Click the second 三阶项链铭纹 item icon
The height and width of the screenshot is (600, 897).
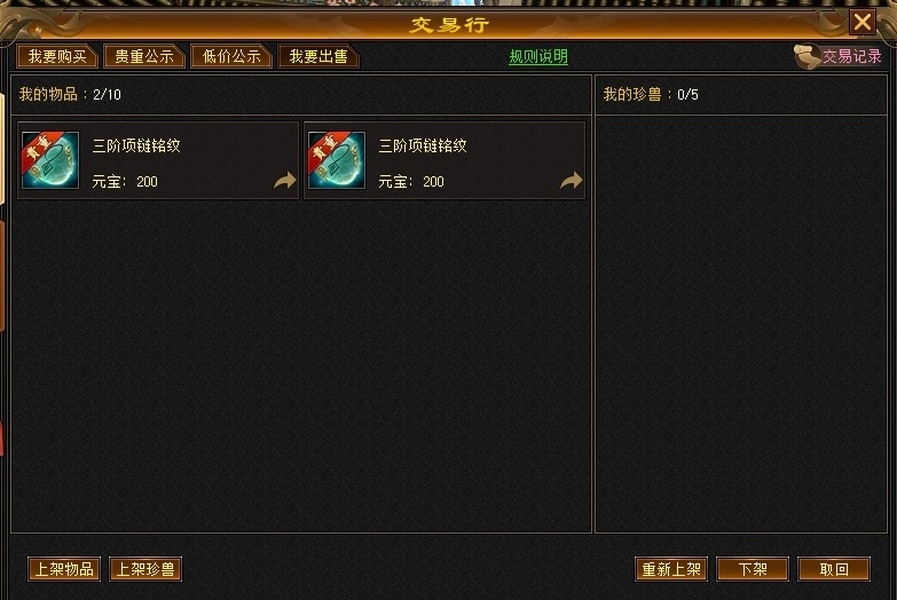point(336,160)
